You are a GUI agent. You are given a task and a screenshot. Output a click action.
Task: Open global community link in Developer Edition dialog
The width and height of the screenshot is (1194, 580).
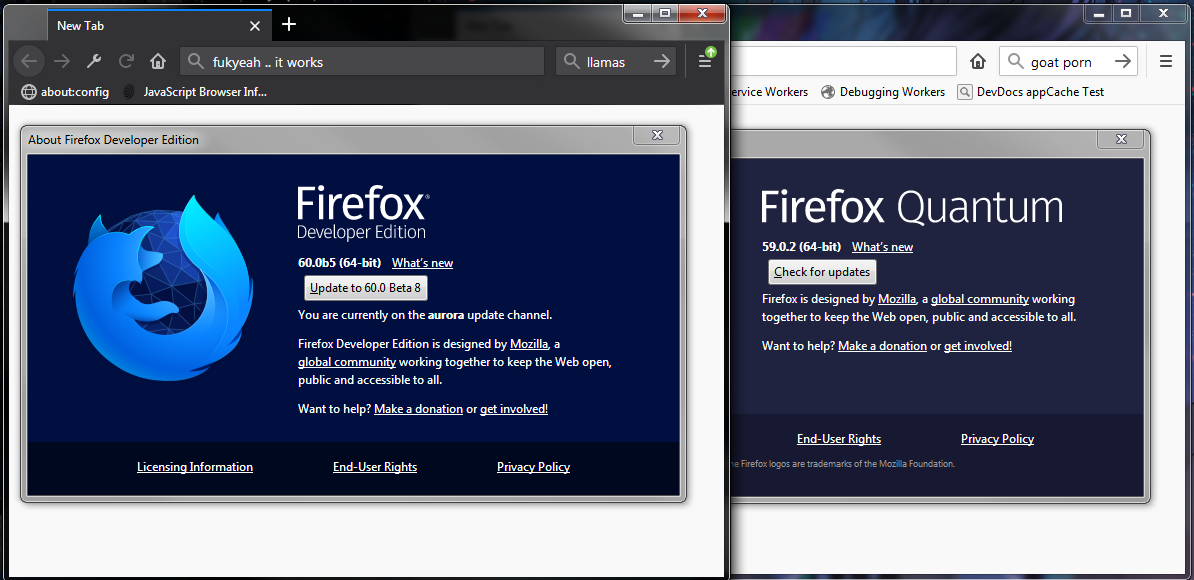click(x=347, y=362)
